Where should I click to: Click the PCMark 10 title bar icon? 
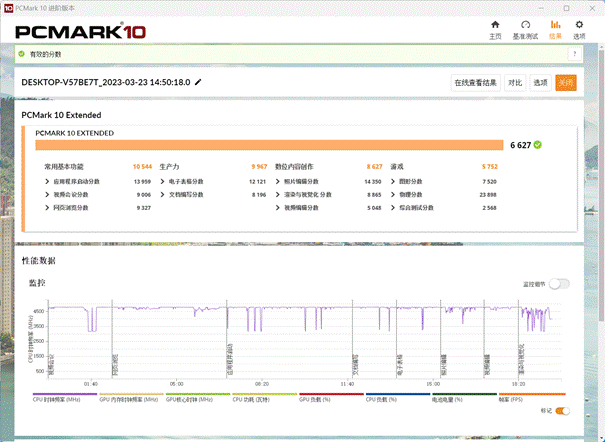click(7, 6)
